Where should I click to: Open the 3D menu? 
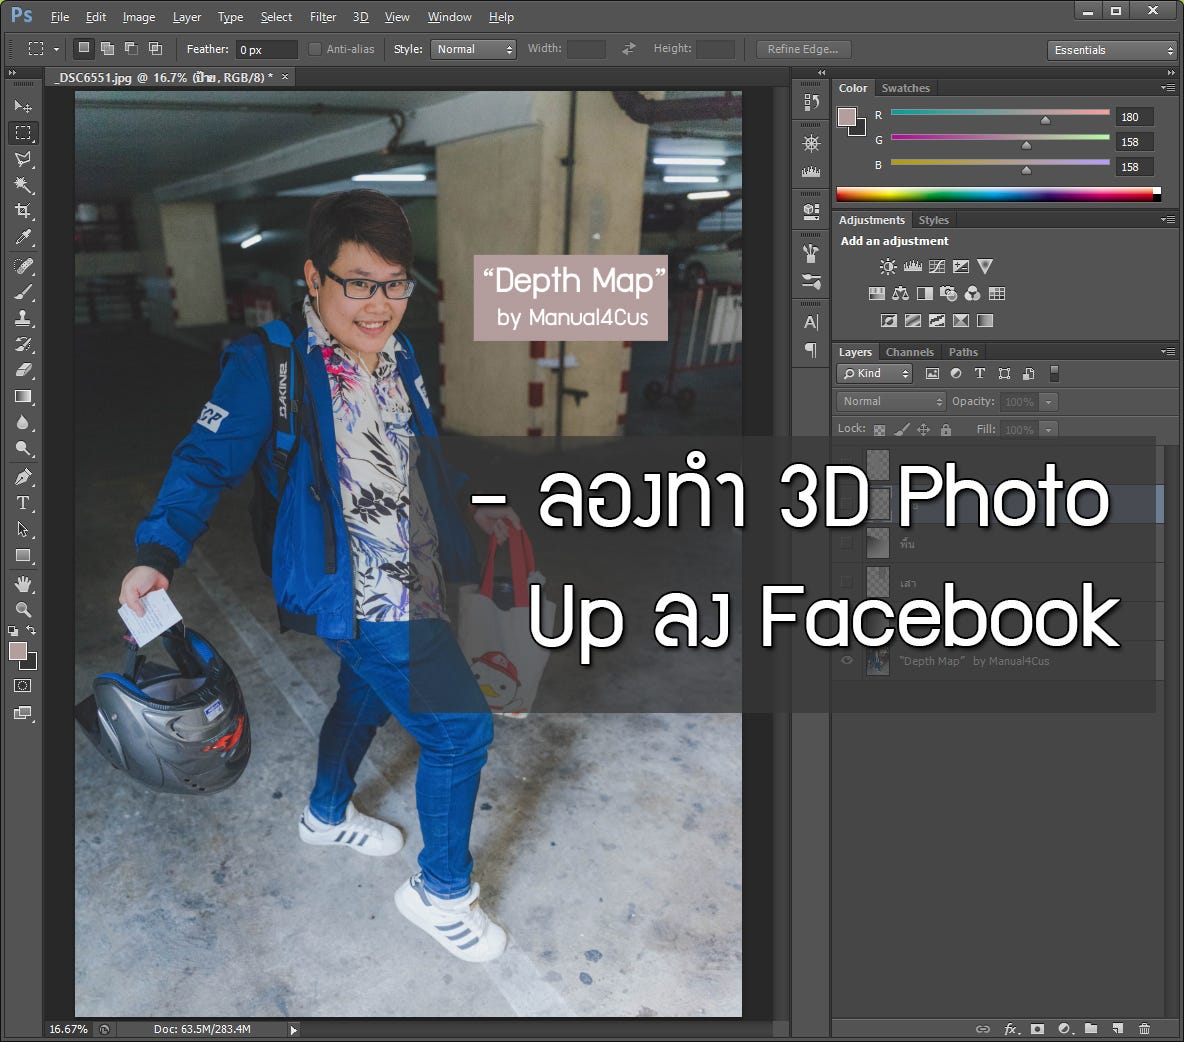click(x=360, y=17)
